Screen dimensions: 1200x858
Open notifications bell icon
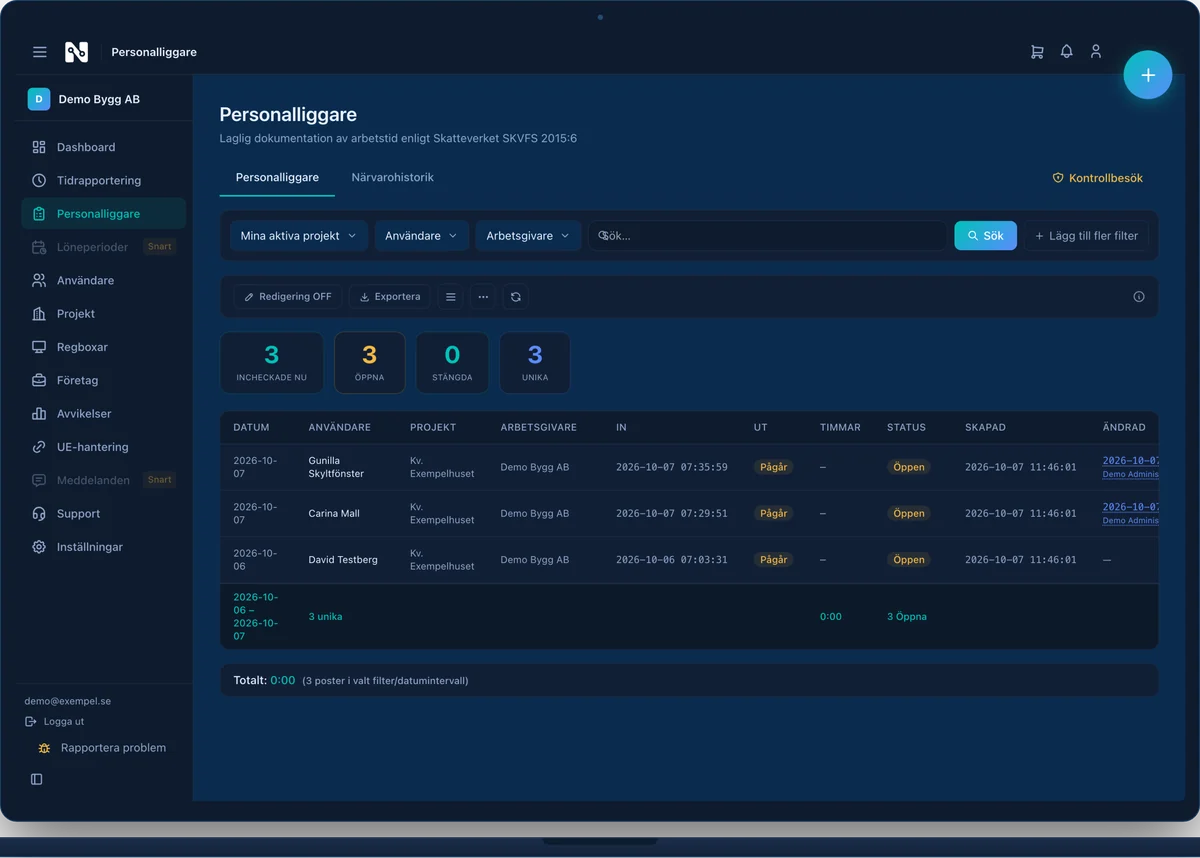(1067, 51)
